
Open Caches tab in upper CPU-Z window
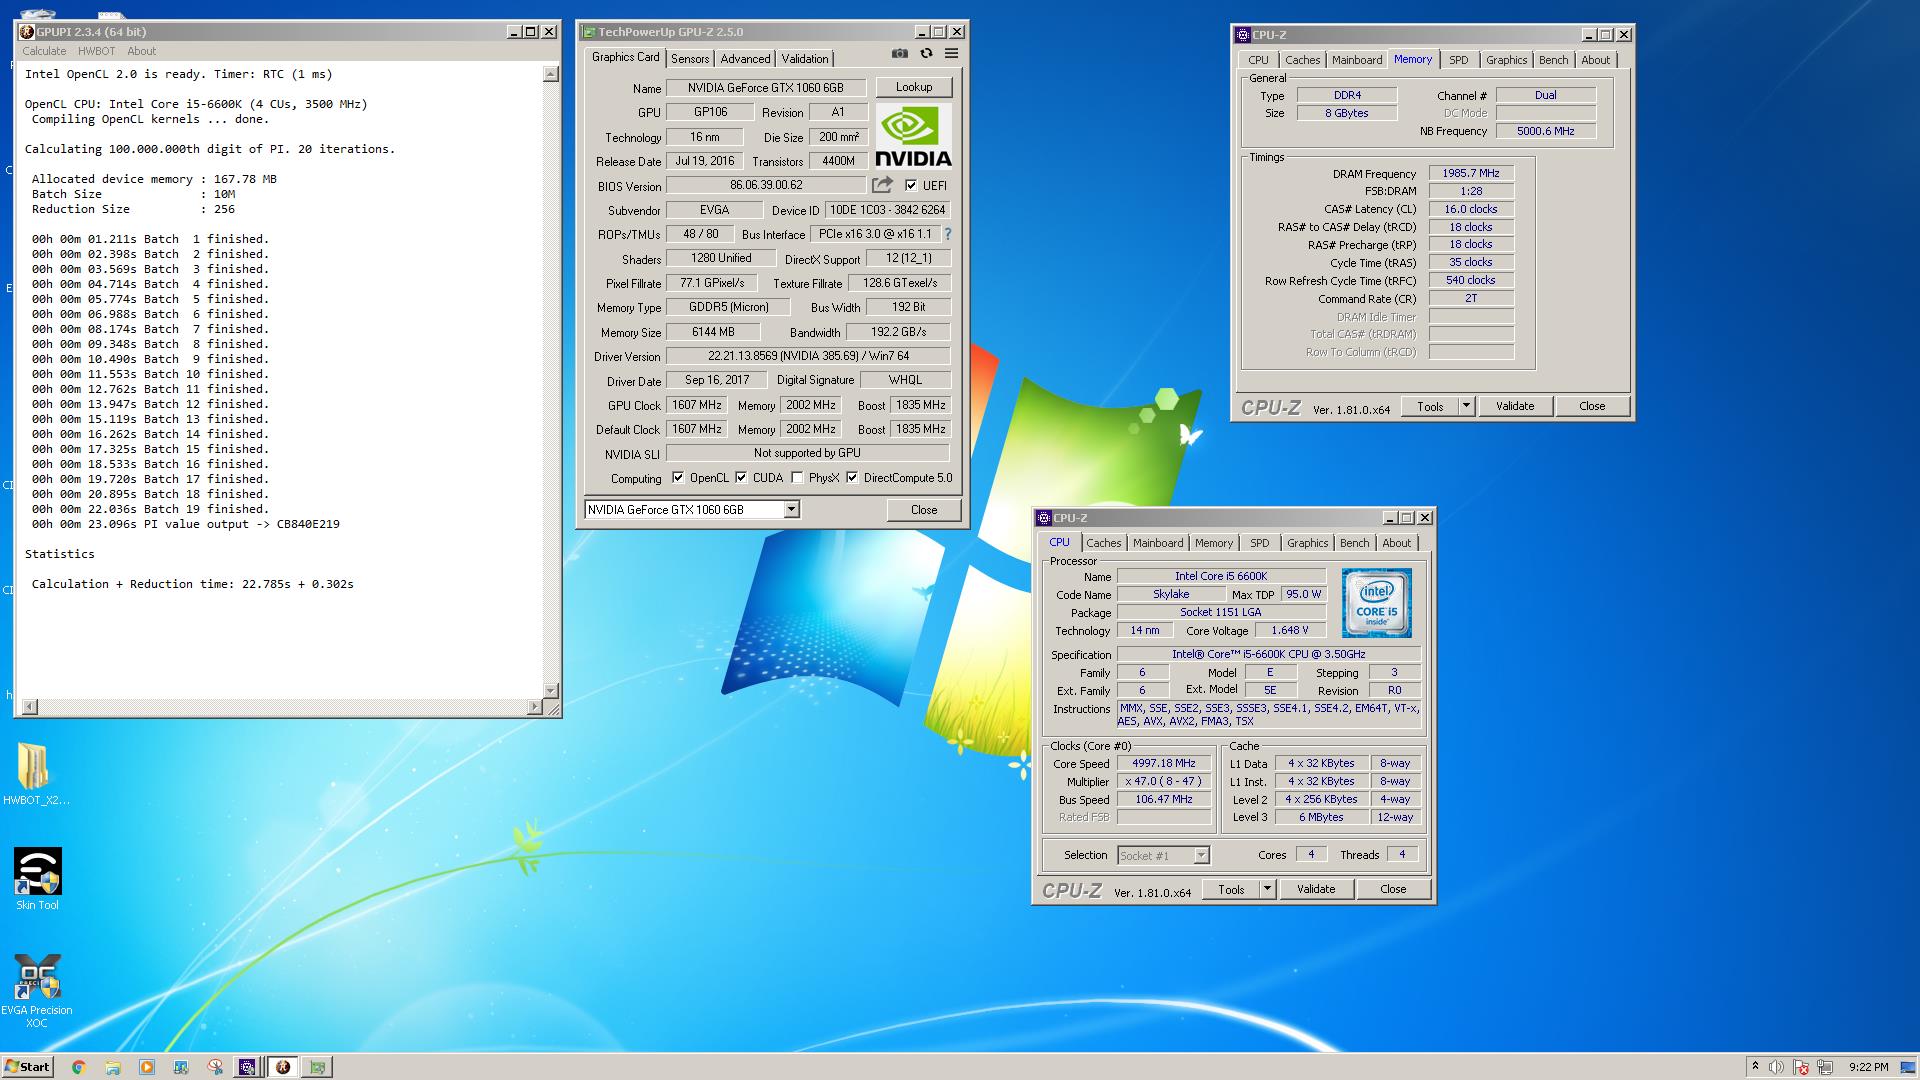(1303, 60)
